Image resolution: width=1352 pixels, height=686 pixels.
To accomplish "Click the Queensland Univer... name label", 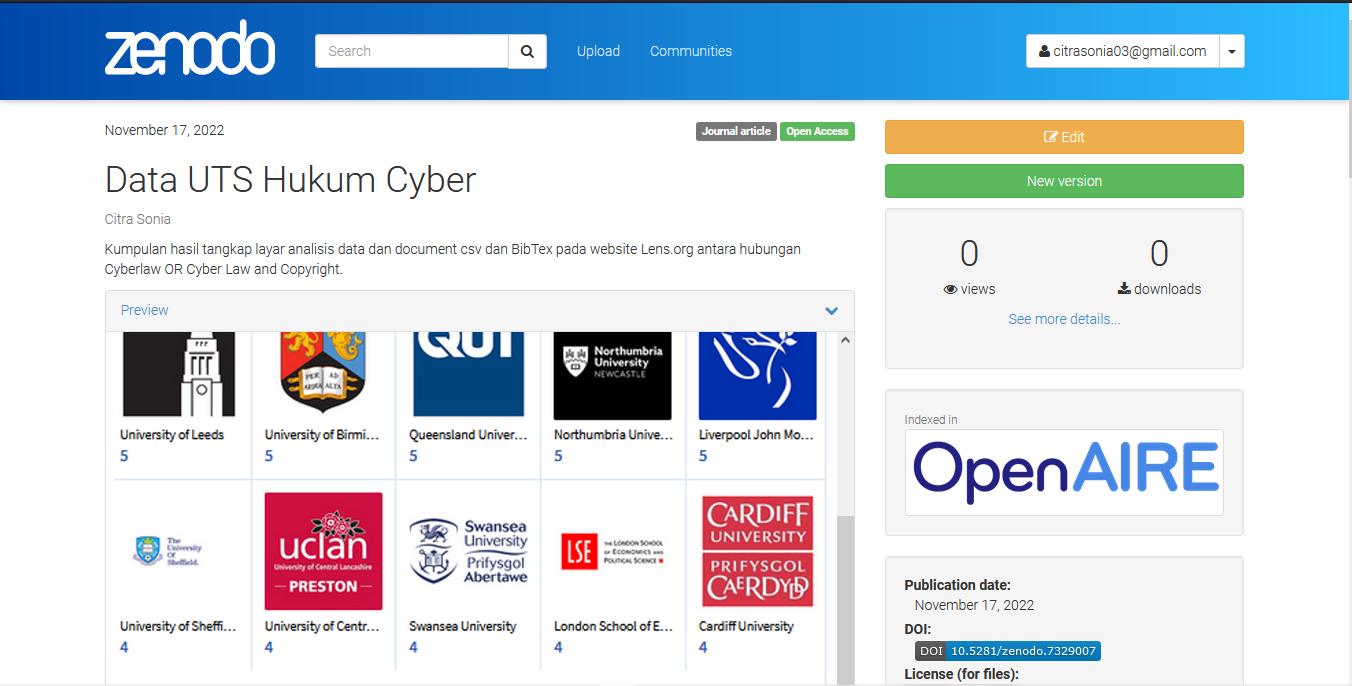I will coord(468,435).
